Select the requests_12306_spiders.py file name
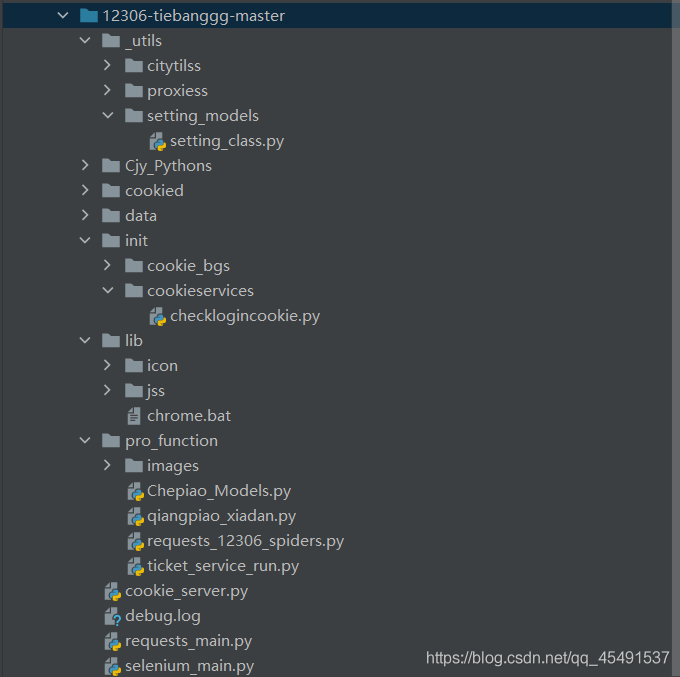 tap(245, 541)
